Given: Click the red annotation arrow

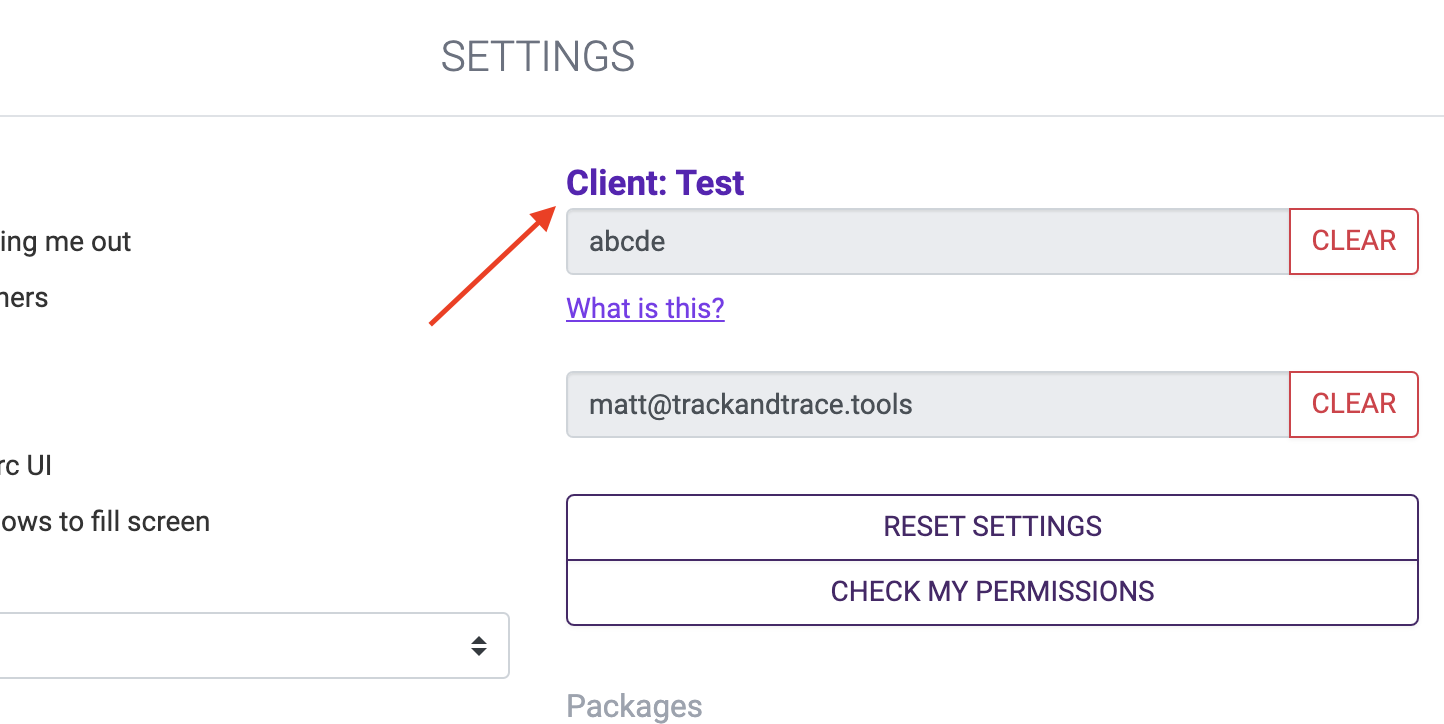Looking at the screenshot, I should tap(492, 266).
